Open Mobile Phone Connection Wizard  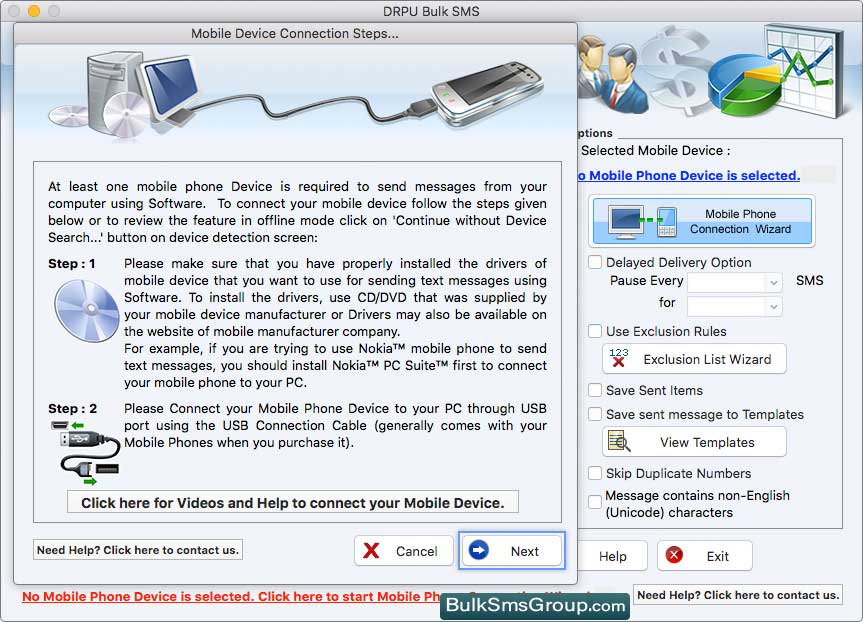tap(702, 221)
